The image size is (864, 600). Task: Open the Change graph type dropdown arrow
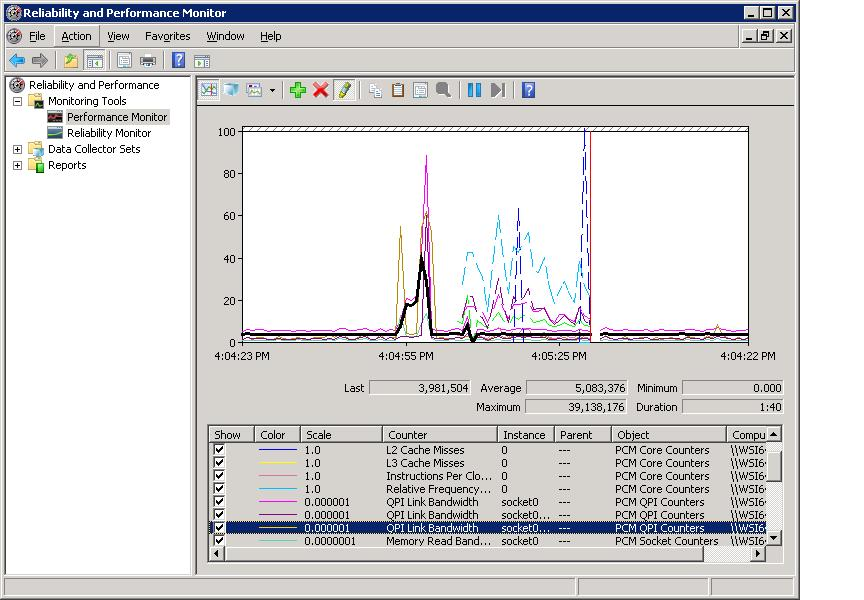point(272,90)
